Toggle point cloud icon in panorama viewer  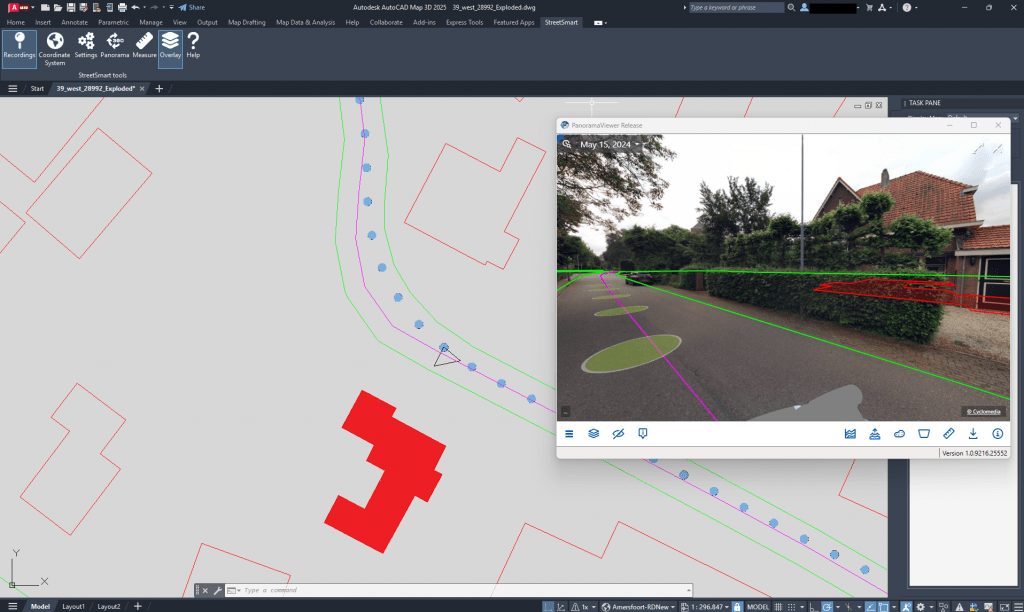pos(899,434)
